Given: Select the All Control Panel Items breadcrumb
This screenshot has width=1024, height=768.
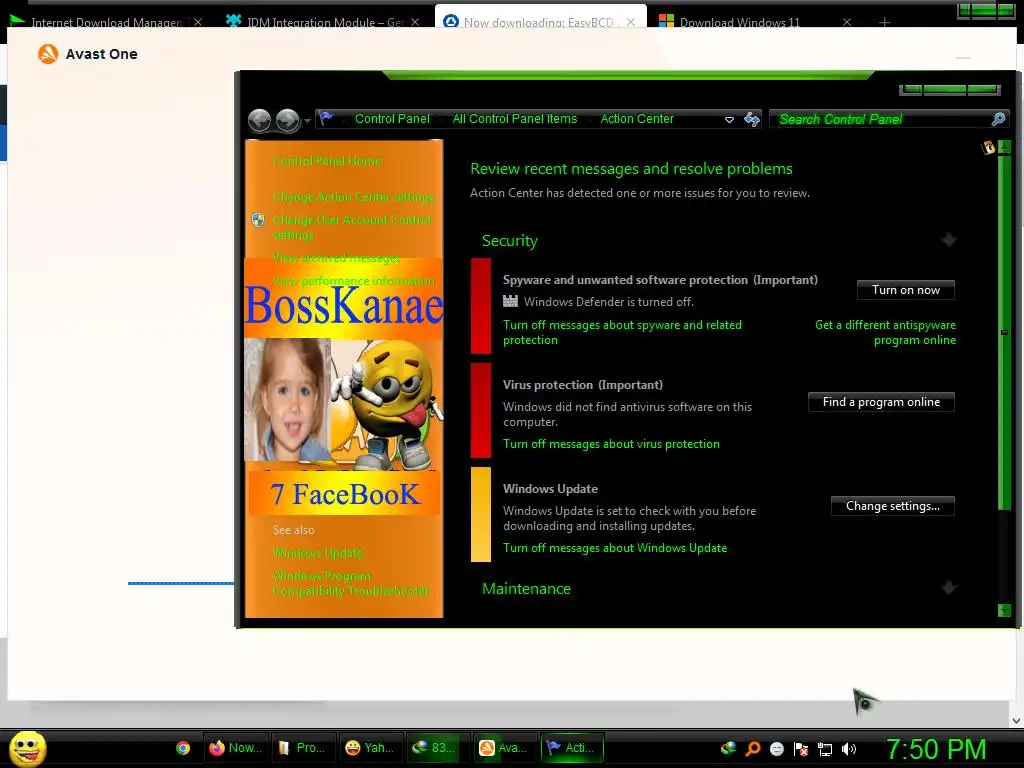Looking at the screenshot, I should (x=515, y=119).
